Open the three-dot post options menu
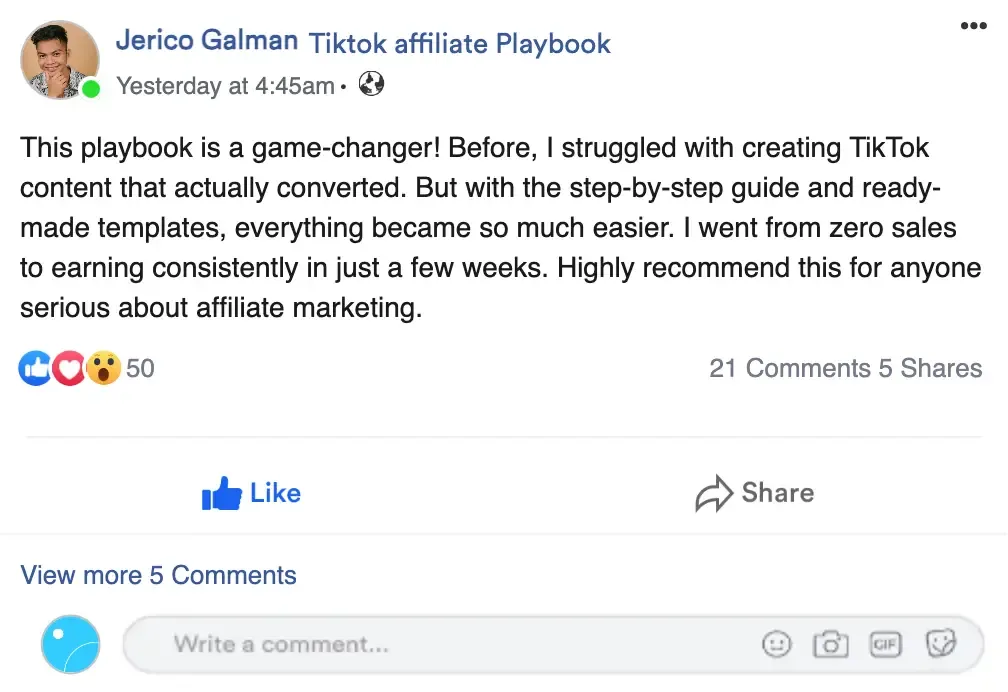Viewport: 1008px width, 692px height. tap(973, 26)
